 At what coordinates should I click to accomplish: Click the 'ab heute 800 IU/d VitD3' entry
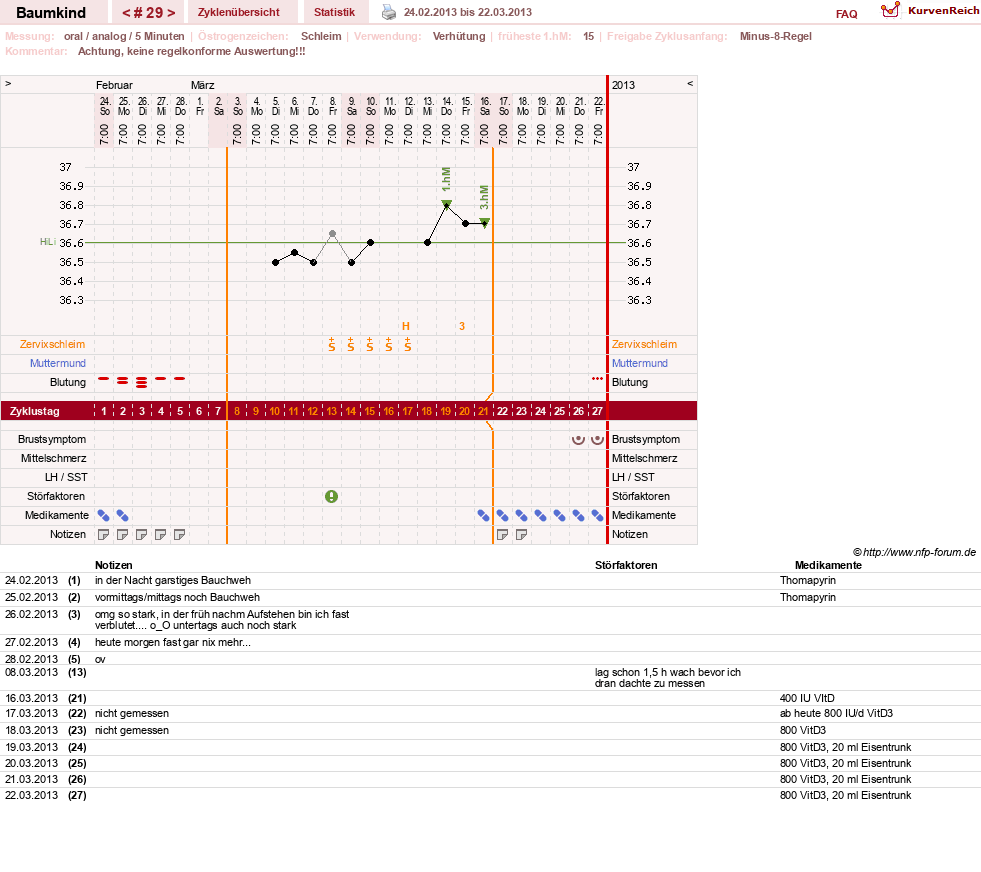(x=836, y=713)
